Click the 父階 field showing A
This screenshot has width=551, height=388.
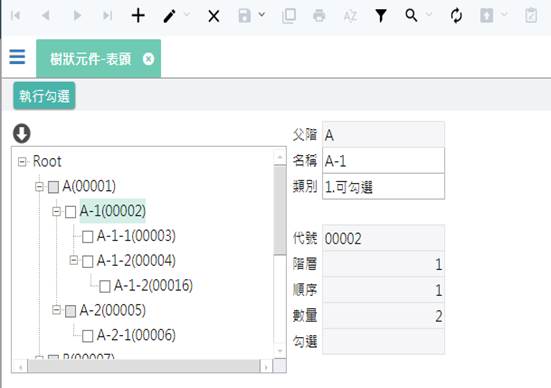point(383,134)
